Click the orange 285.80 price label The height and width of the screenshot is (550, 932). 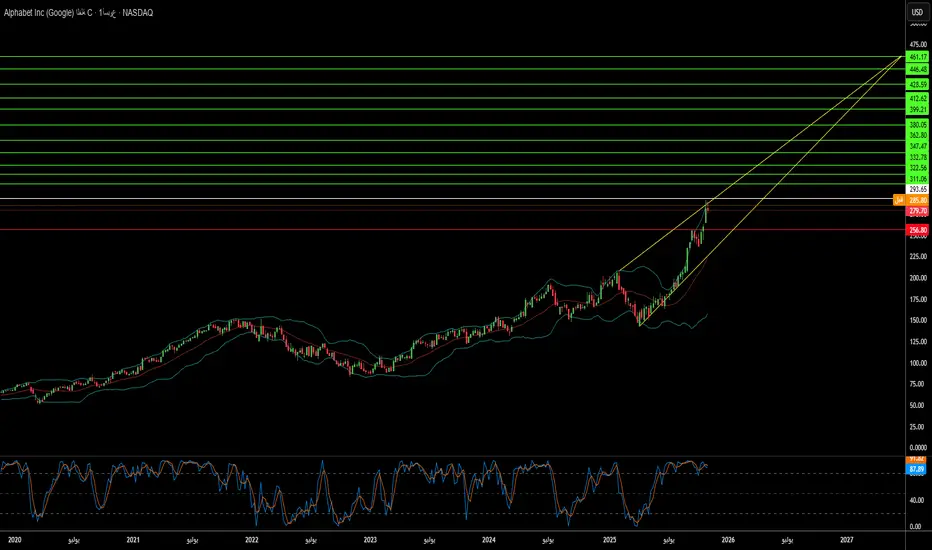coord(917,200)
